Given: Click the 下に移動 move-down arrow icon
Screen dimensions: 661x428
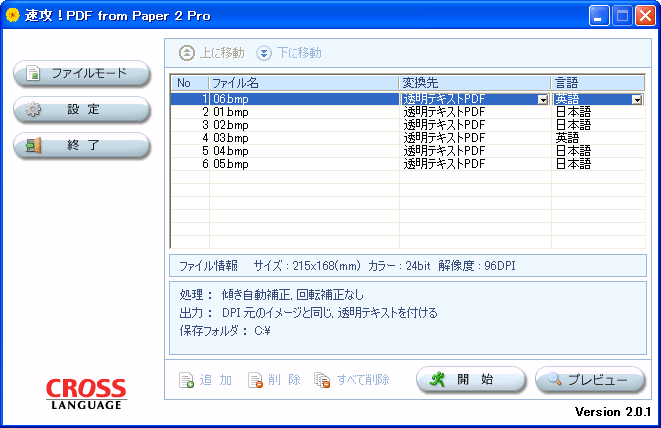Looking at the screenshot, I should 264,53.
